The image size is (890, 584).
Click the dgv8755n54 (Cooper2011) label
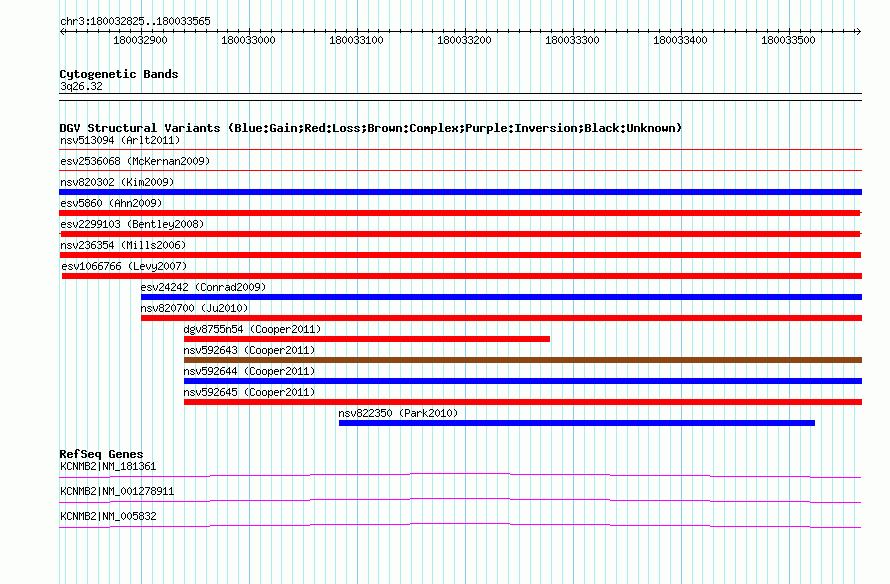[253, 329]
